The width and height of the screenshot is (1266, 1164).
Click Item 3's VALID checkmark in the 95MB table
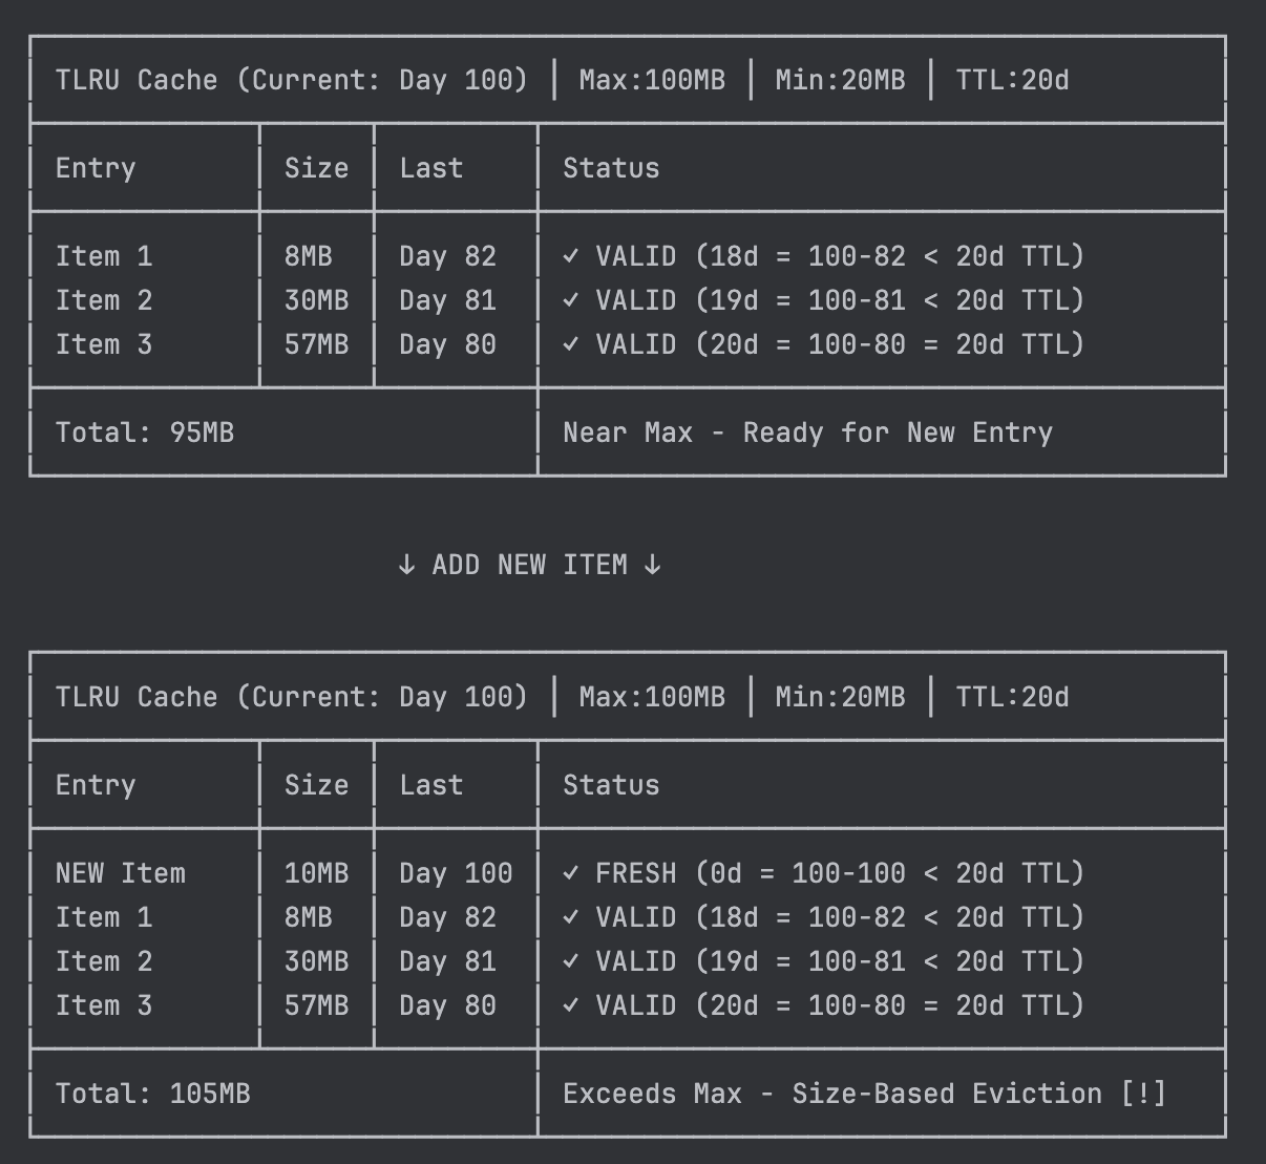coord(570,344)
